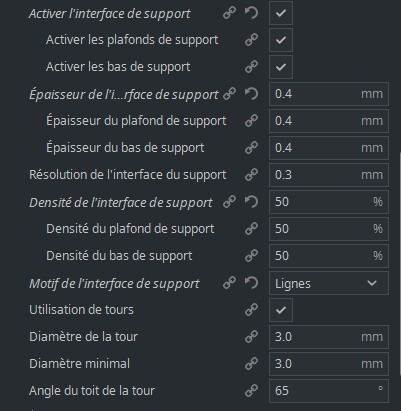Toggle Activer les bas de support checkbox
Screen dimensions: 401x411
click(x=281, y=67)
